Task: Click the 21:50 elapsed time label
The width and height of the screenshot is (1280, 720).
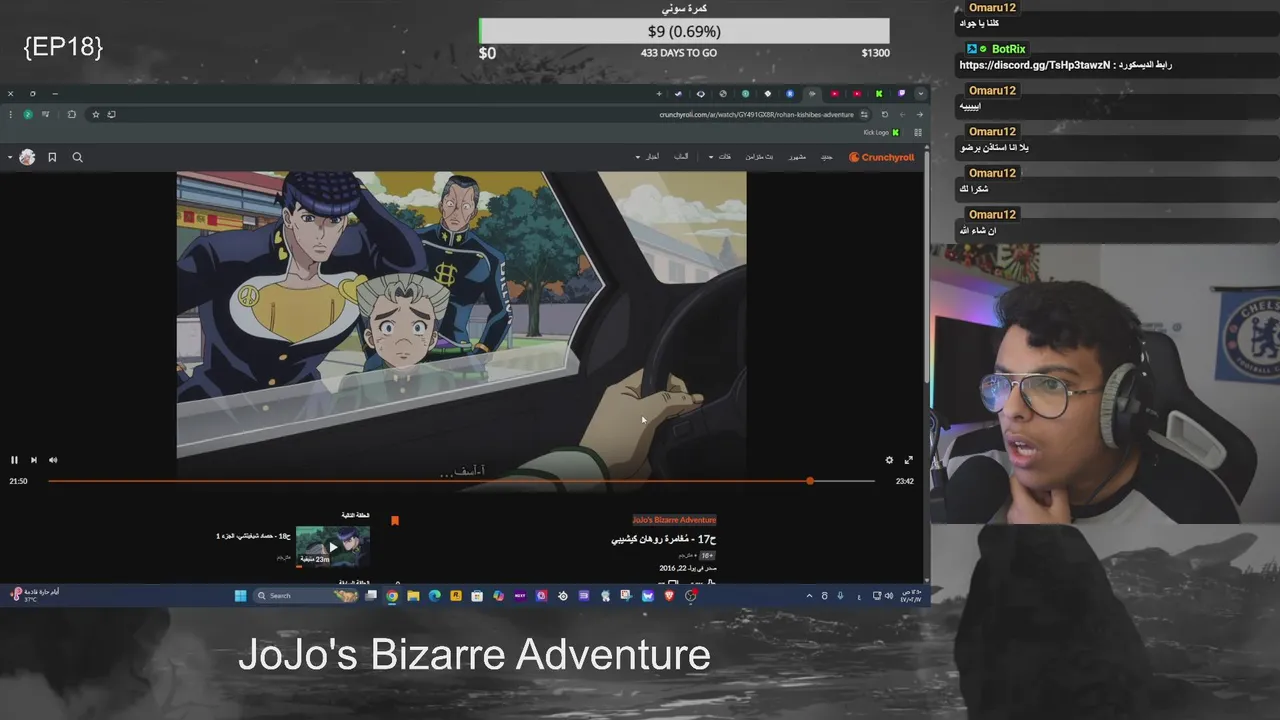Action: [x=18, y=481]
